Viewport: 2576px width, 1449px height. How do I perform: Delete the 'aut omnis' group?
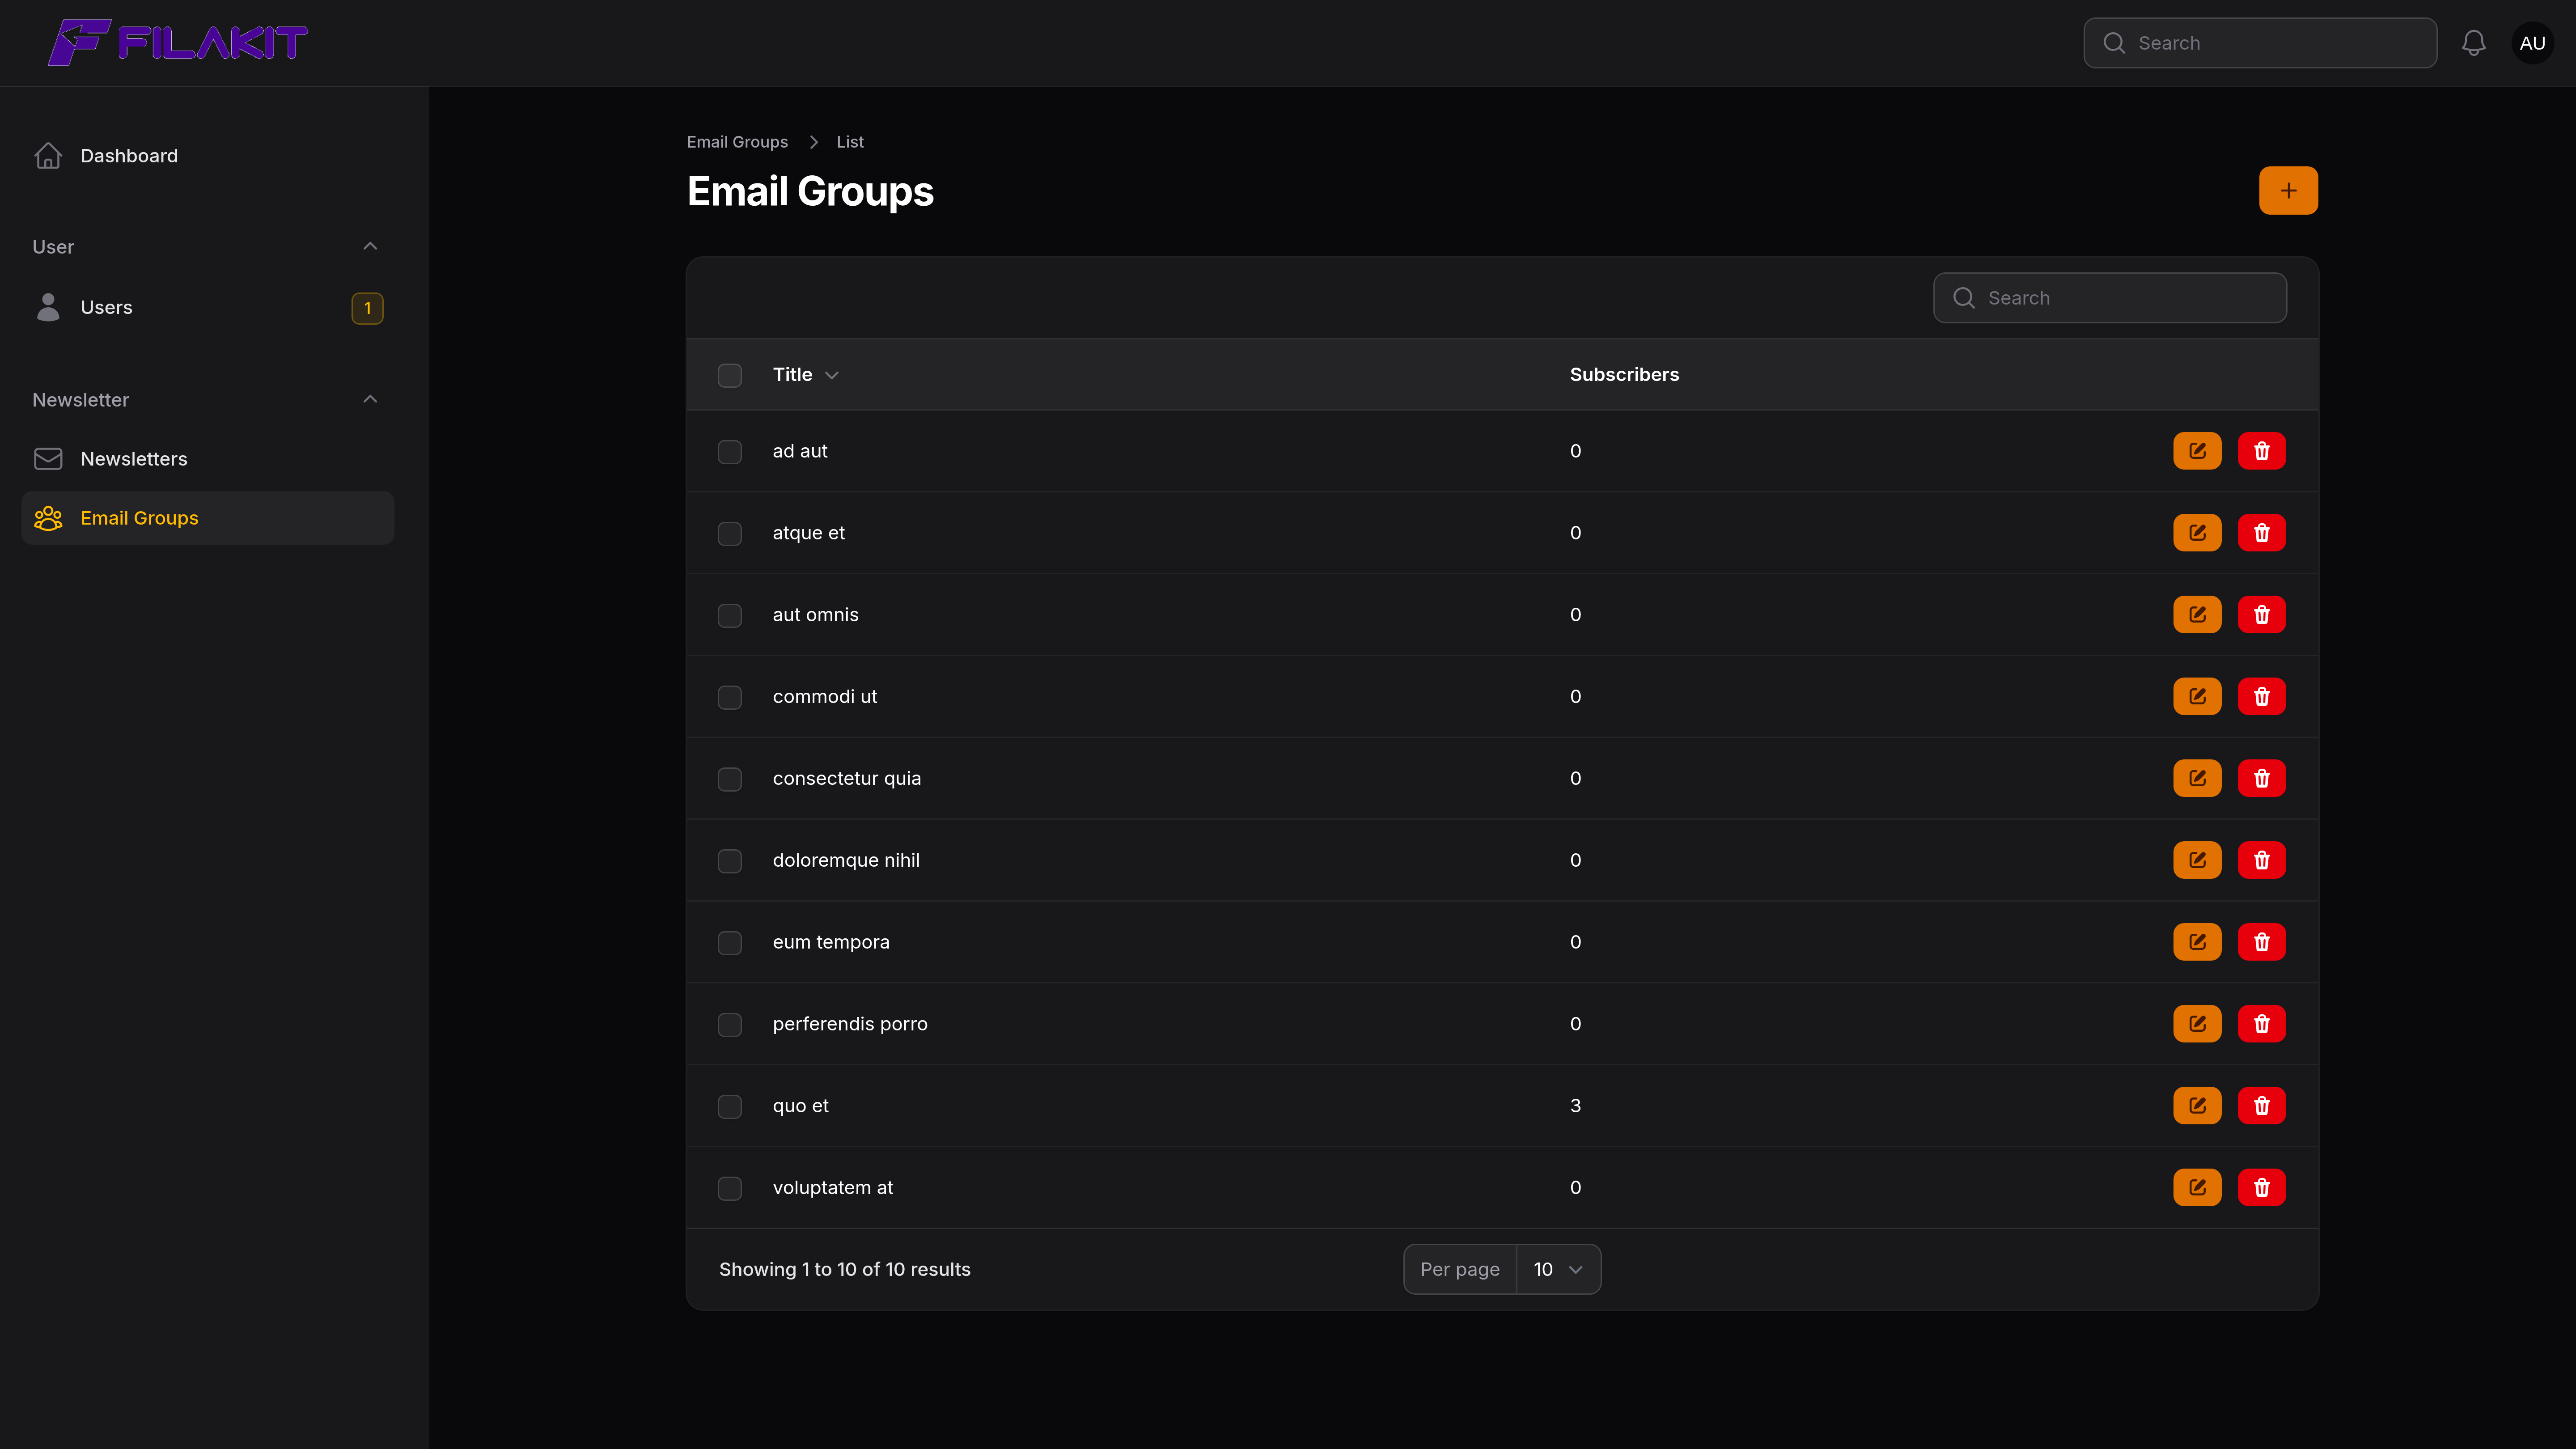pos(2262,615)
